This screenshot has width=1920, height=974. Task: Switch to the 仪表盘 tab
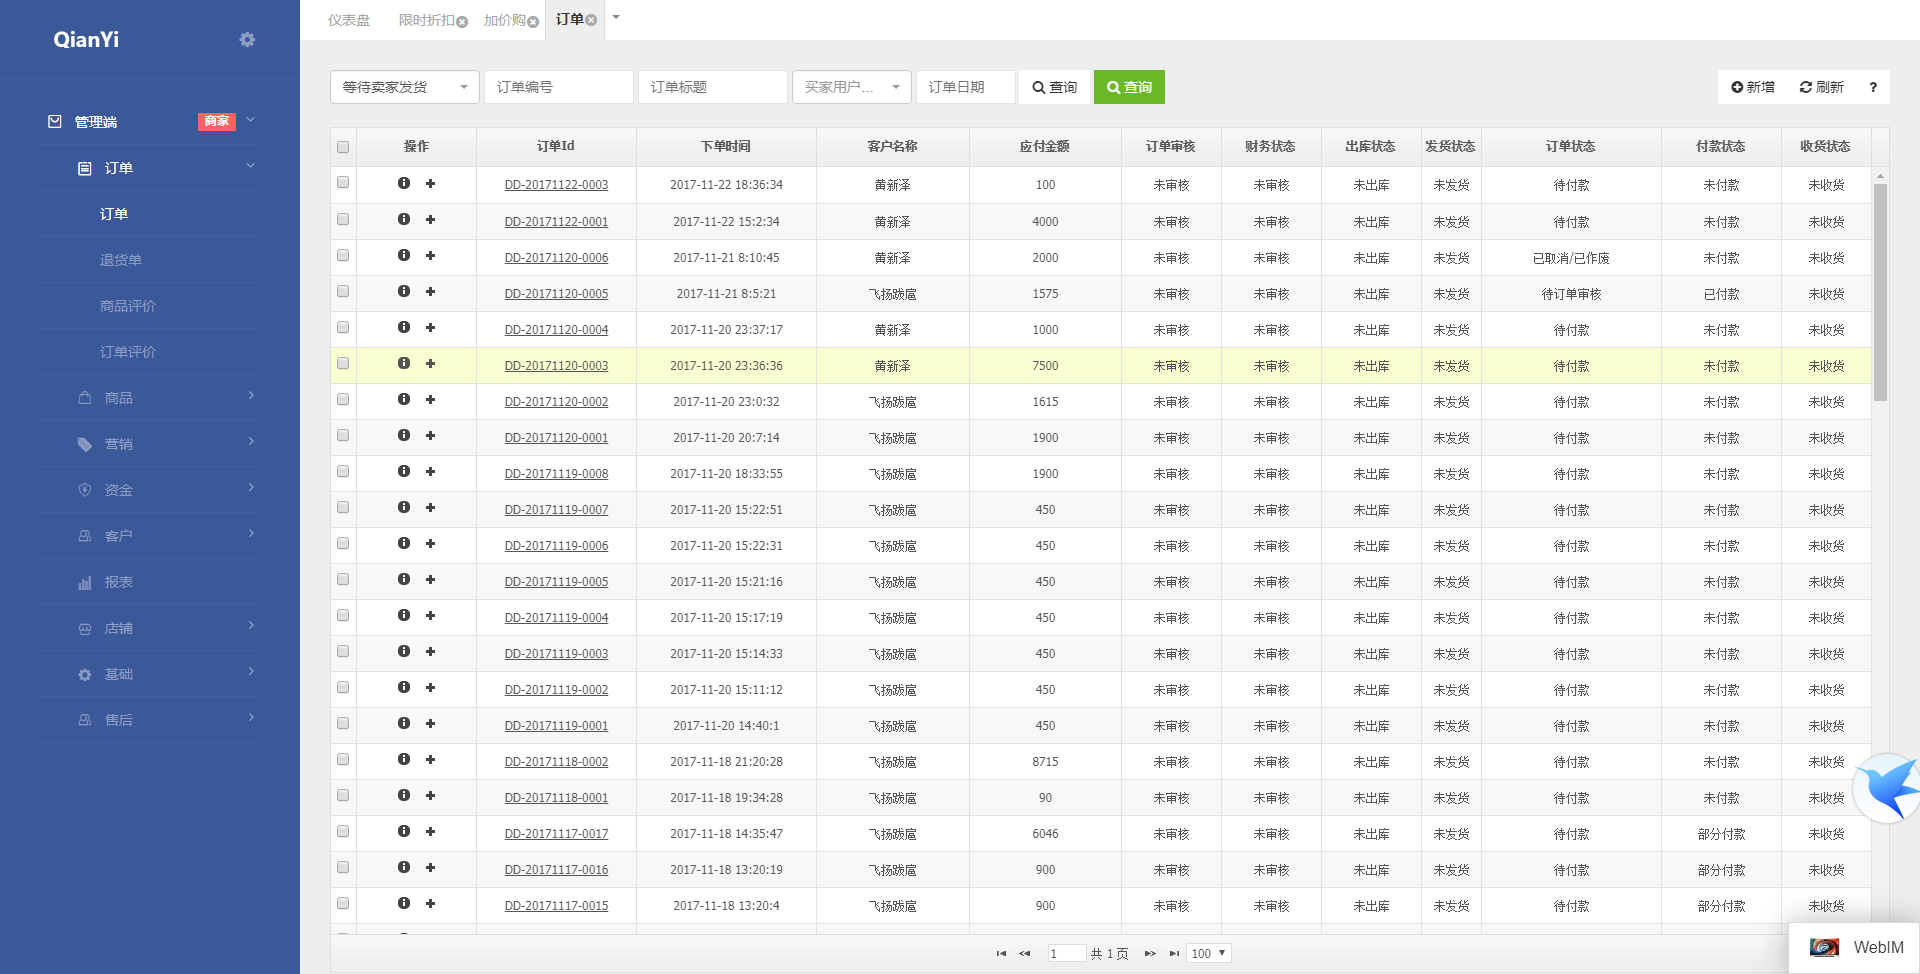(x=349, y=20)
